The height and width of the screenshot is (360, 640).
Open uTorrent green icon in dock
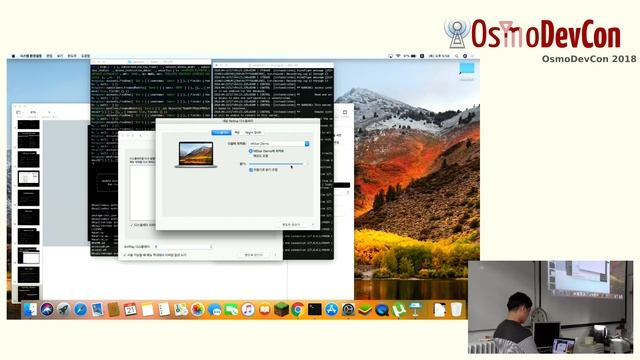398,310
